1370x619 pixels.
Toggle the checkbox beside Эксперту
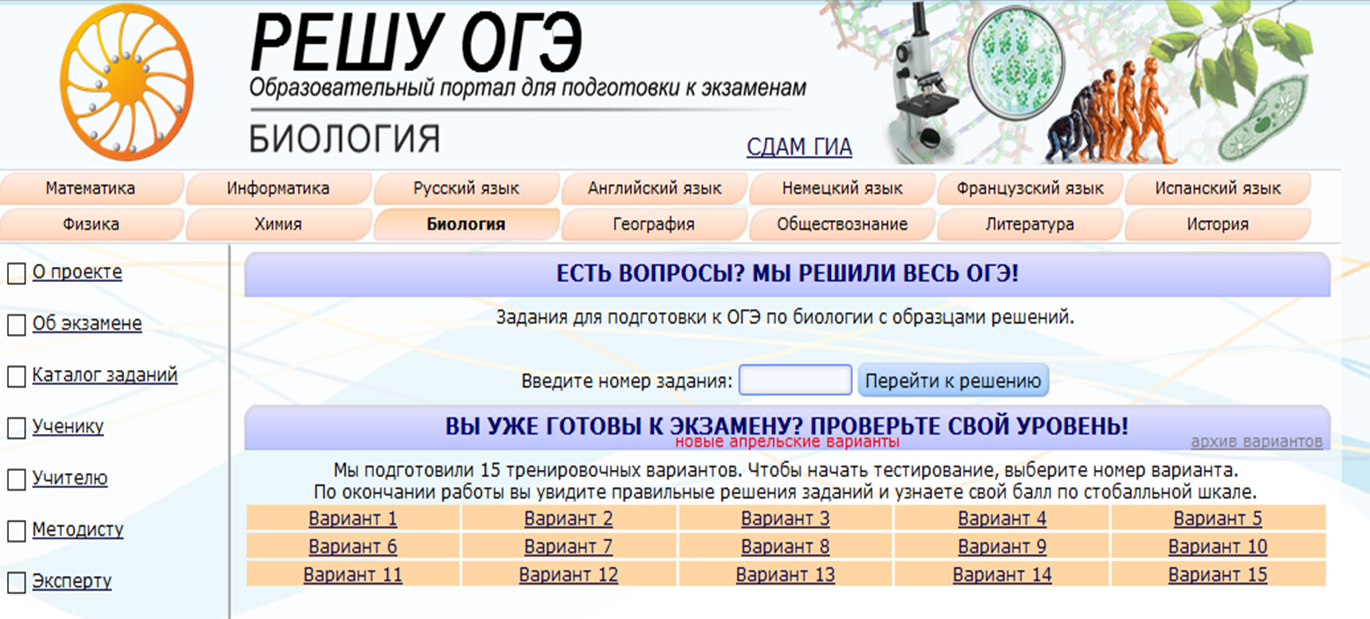(16, 582)
